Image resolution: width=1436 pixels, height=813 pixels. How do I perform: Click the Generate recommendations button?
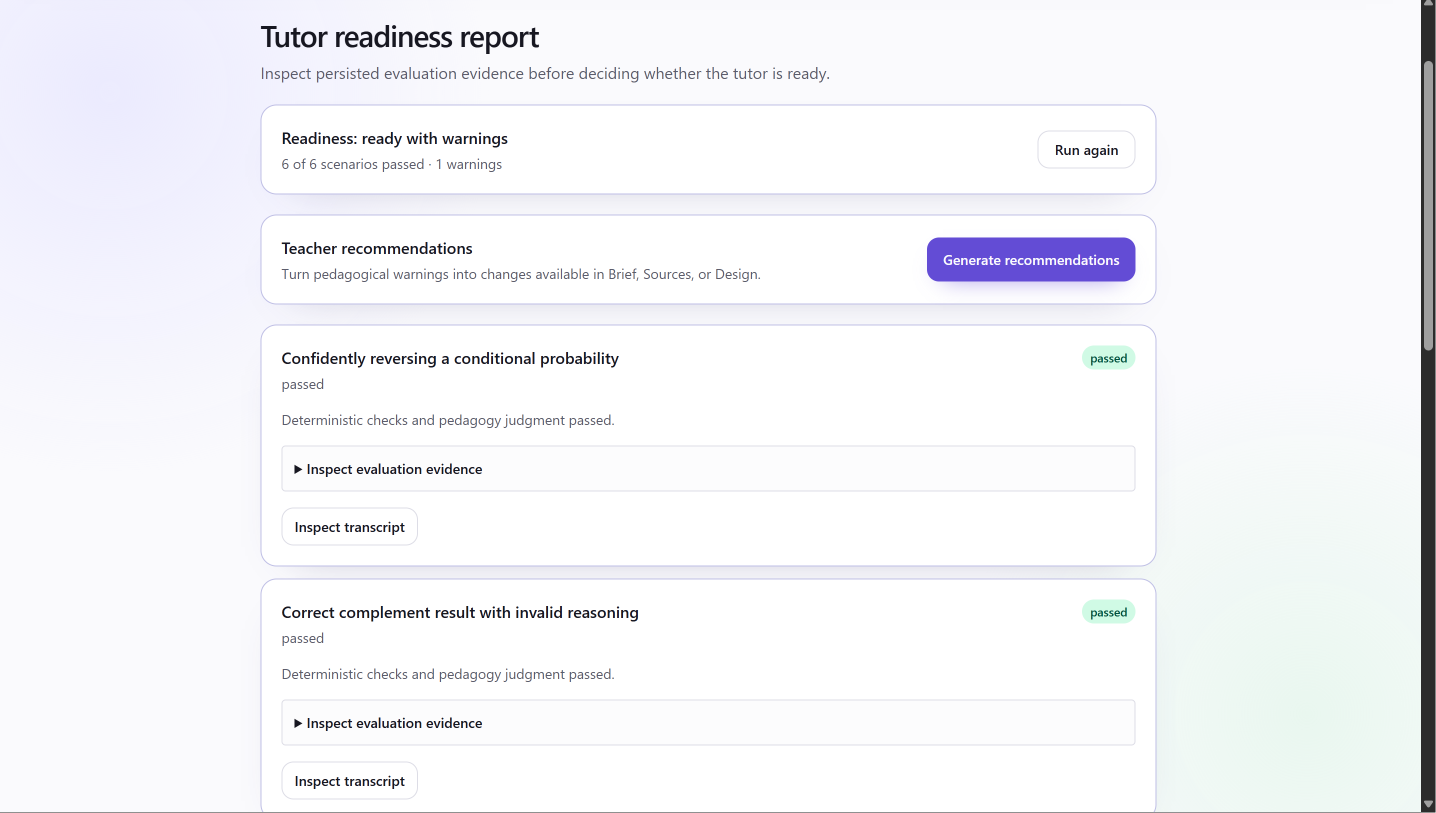tap(1031, 260)
